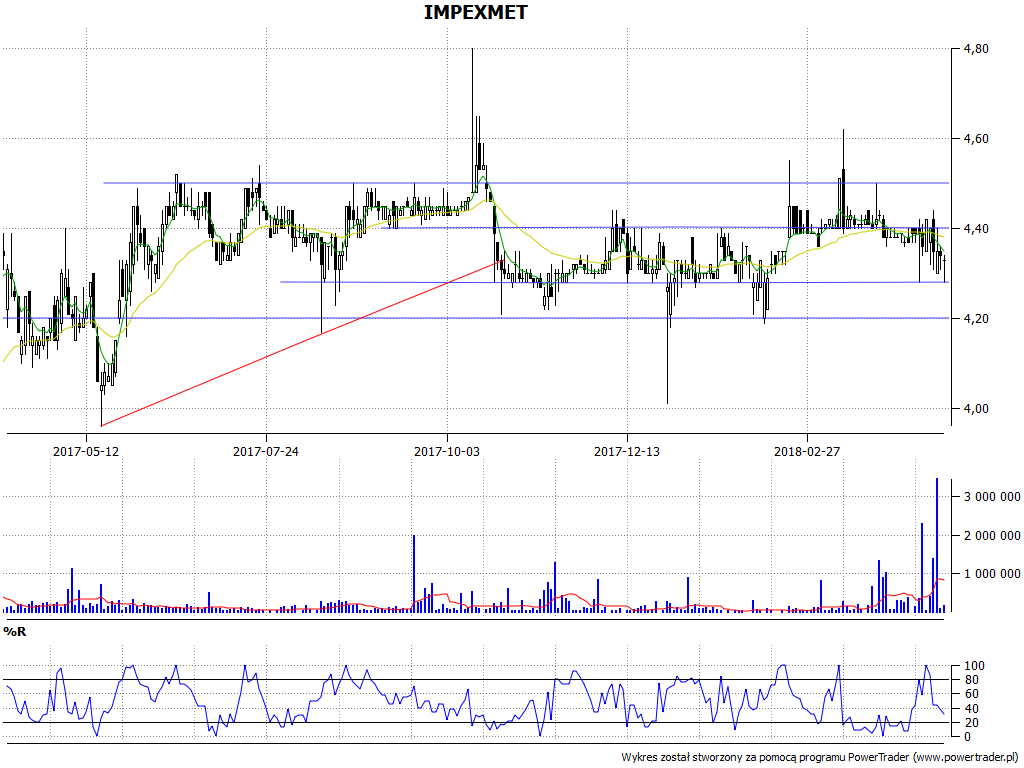Viewport: 1024px width, 768px height.
Task: Click the red rising trend line
Action: (302, 343)
